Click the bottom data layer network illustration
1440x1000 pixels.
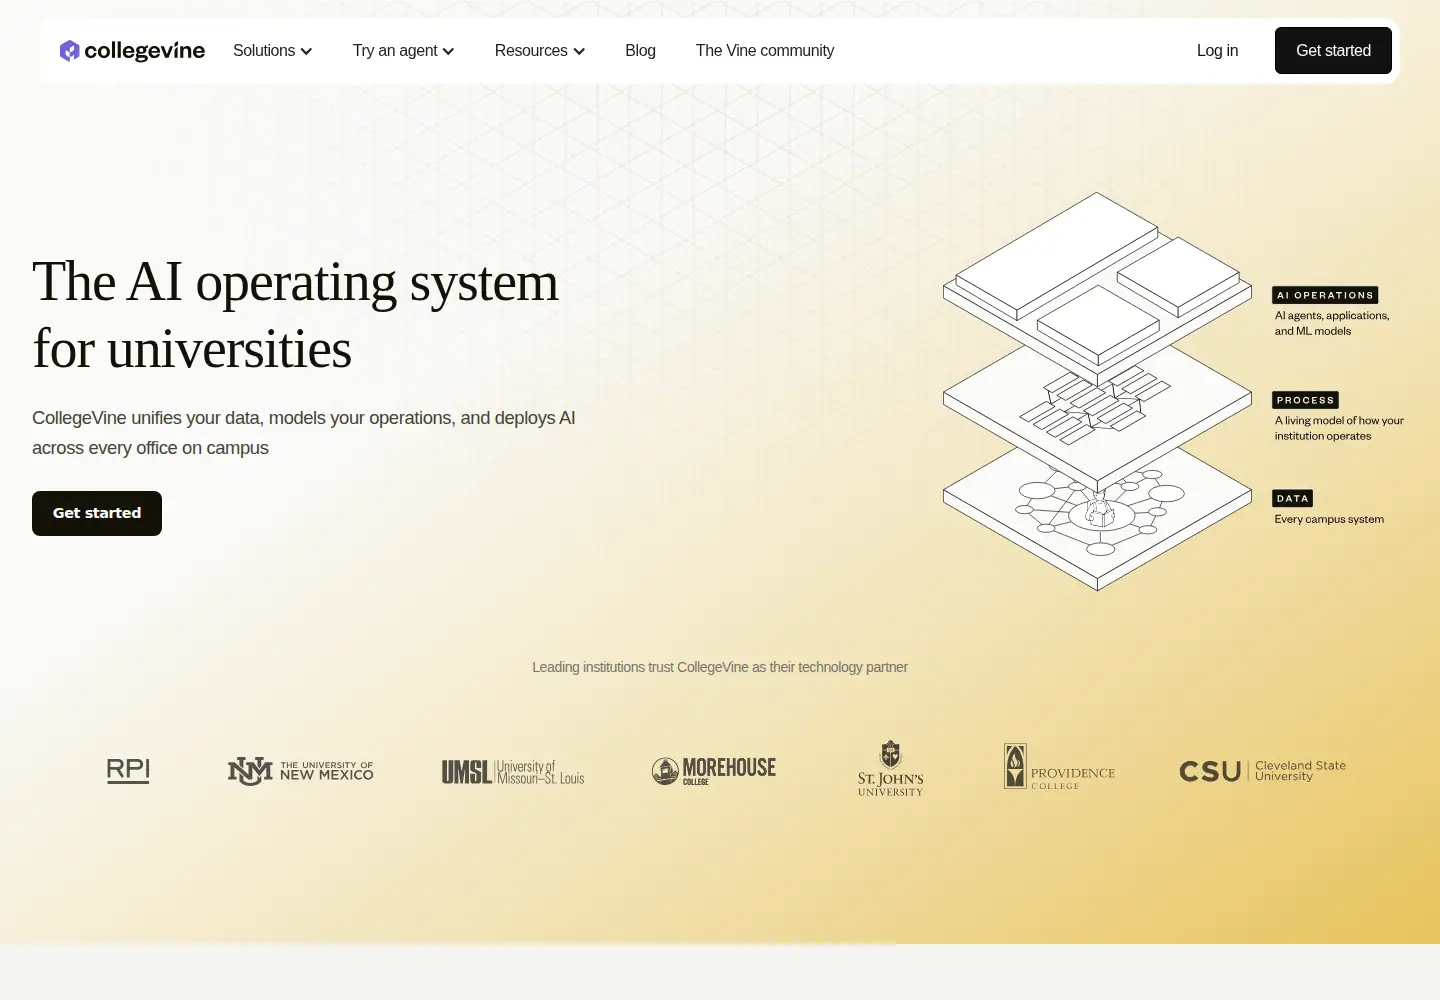[1097, 520]
